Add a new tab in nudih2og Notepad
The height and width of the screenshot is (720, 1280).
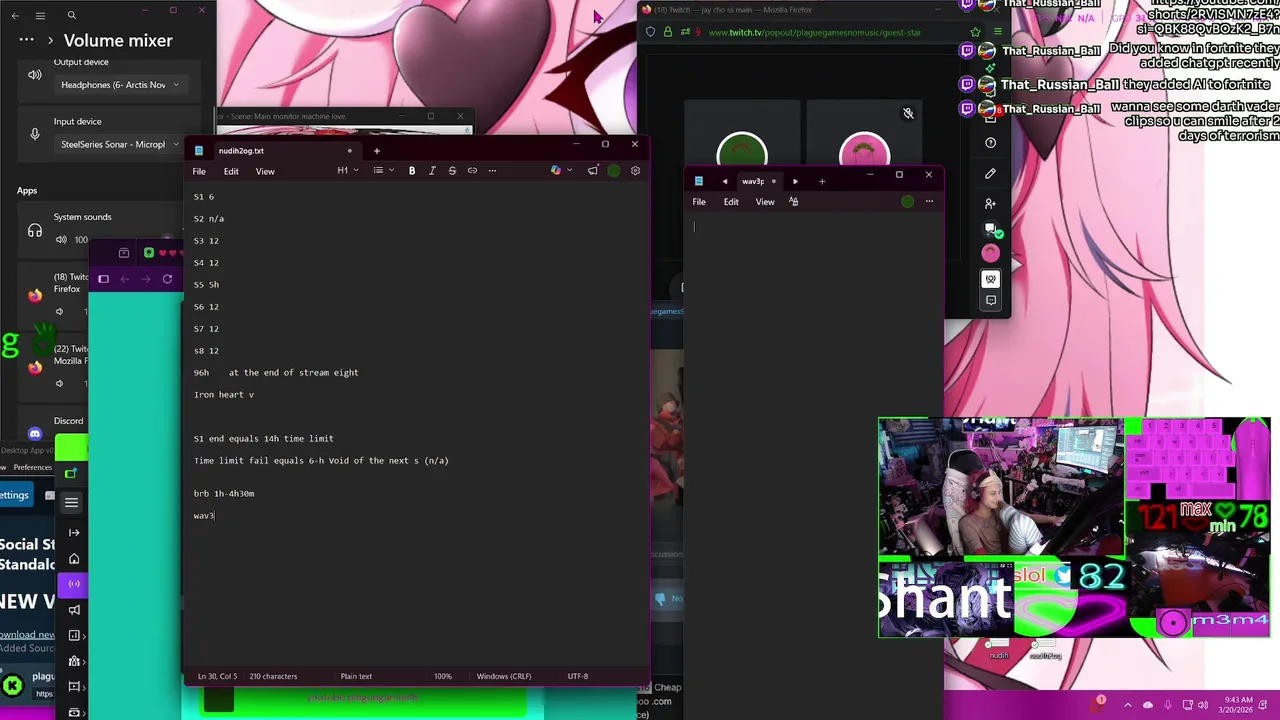click(x=377, y=151)
